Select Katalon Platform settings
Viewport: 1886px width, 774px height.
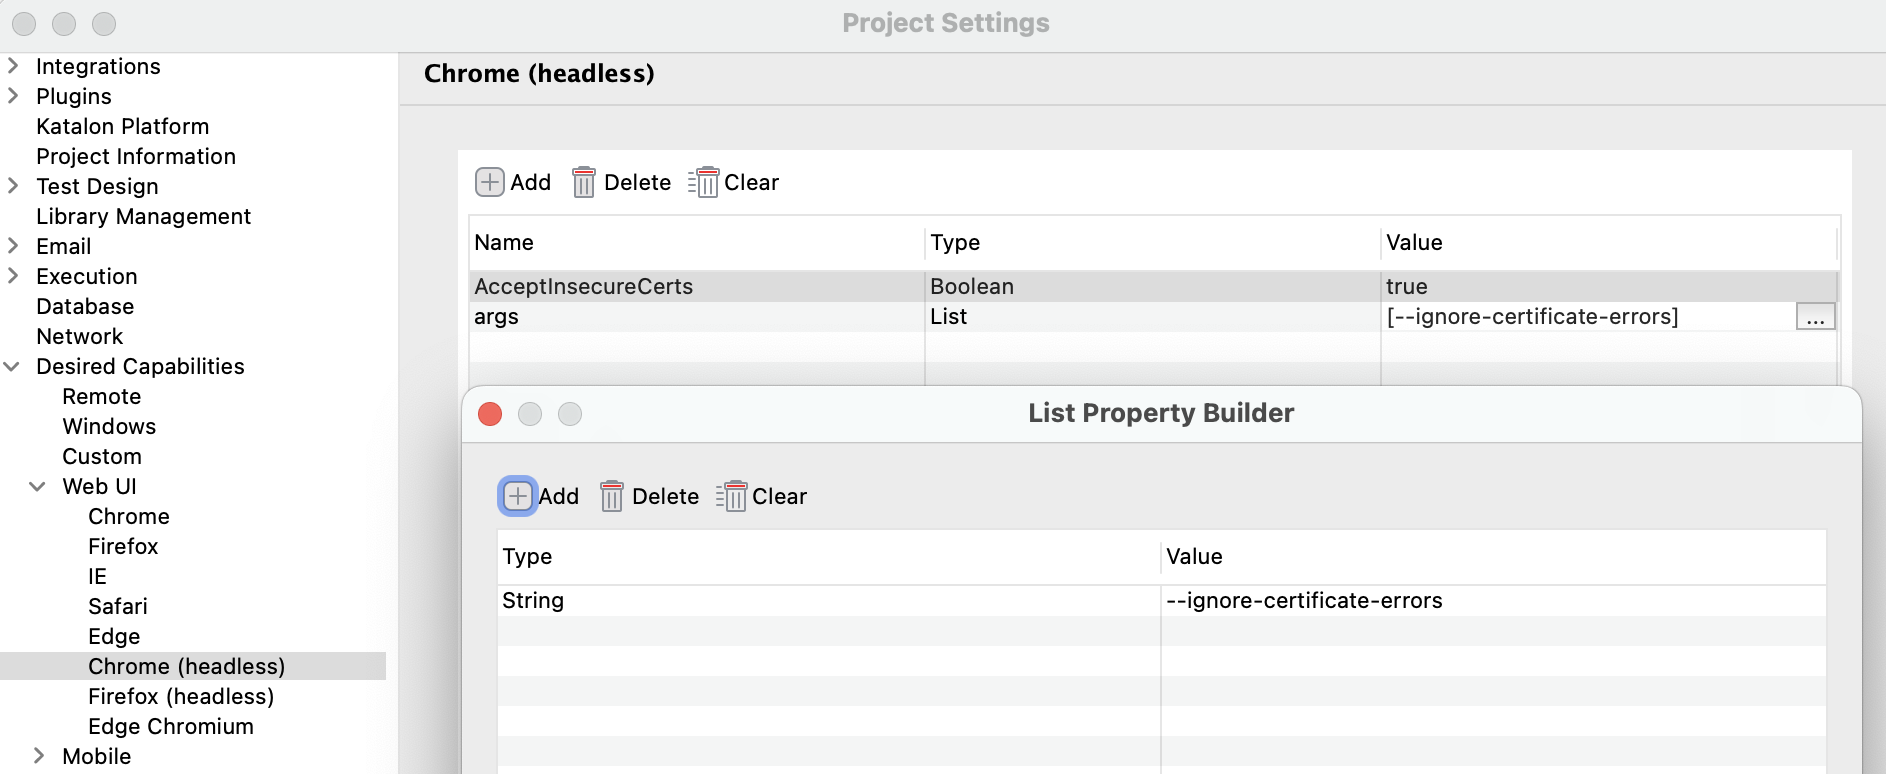click(x=122, y=126)
